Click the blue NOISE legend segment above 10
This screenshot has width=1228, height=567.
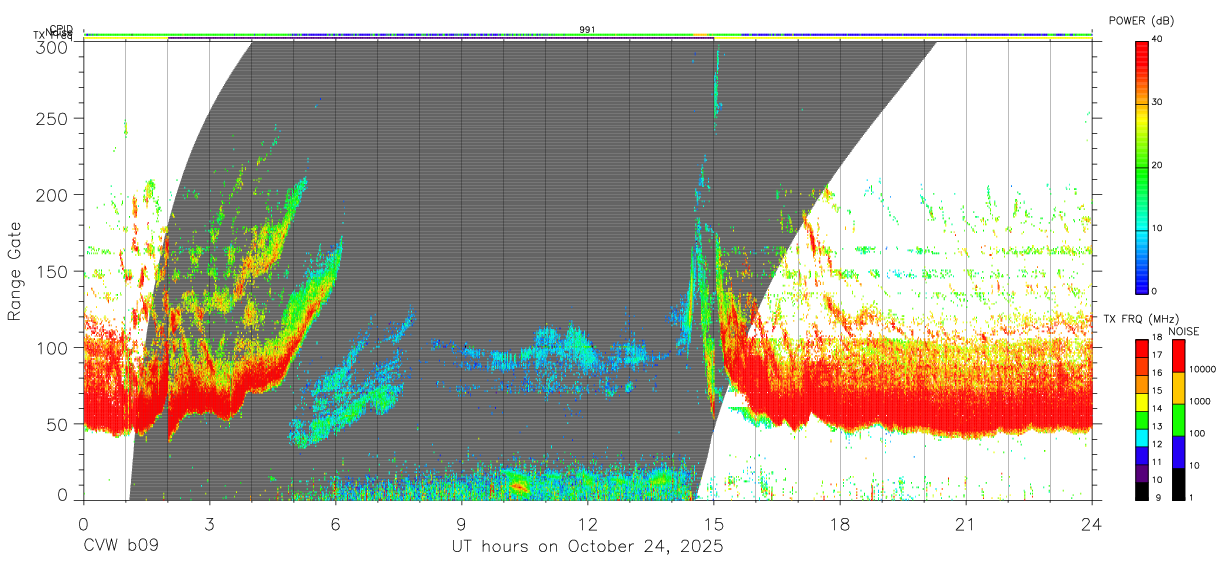click(x=1177, y=452)
